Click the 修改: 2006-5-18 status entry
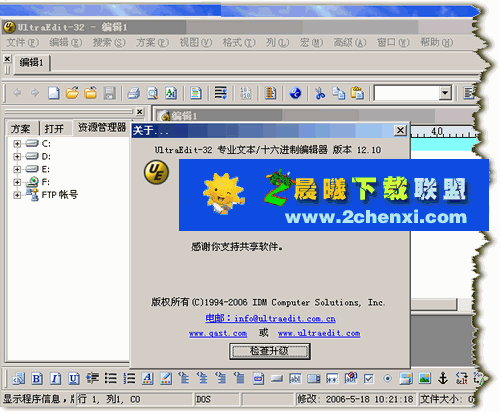Screen dimensions: 500x412 [x=355, y=399]
